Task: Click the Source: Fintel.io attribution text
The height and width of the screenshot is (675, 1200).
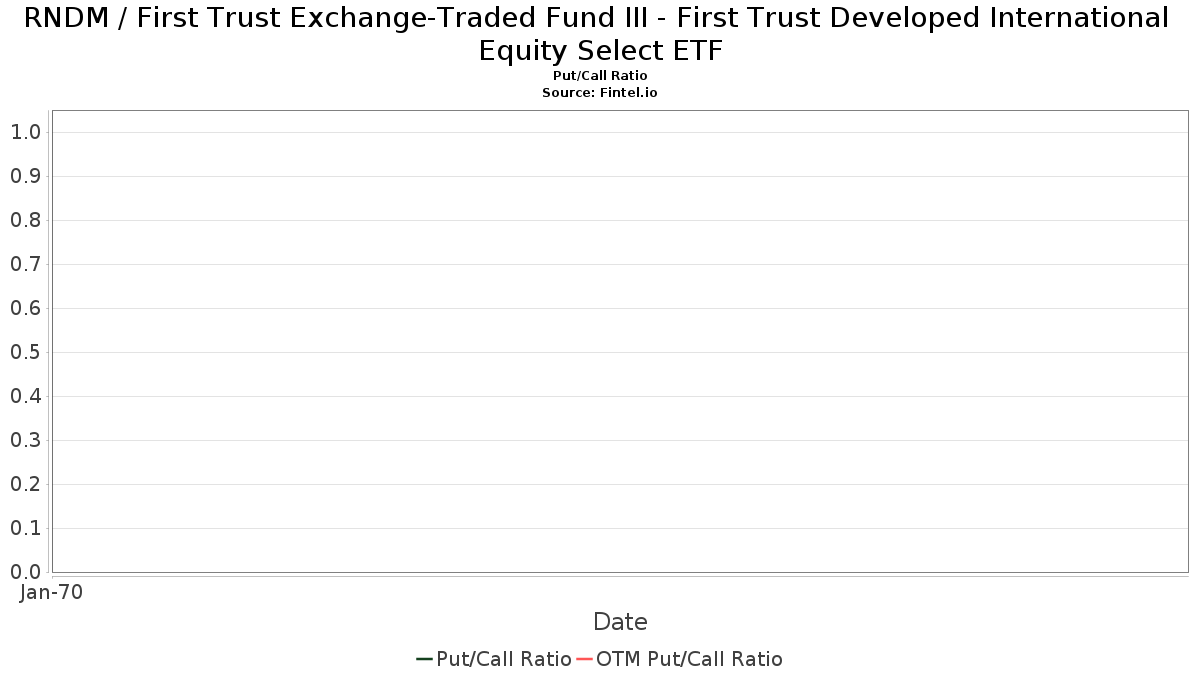Action: coord(600,92)
